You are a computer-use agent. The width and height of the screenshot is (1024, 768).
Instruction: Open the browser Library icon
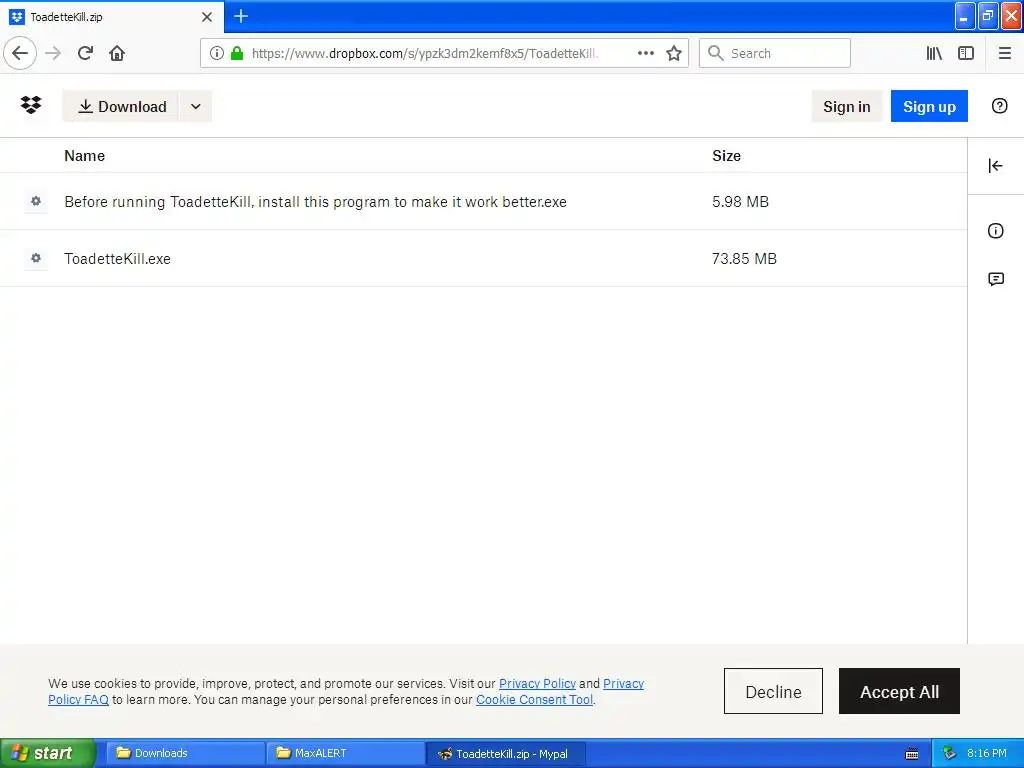coord(934,53)
